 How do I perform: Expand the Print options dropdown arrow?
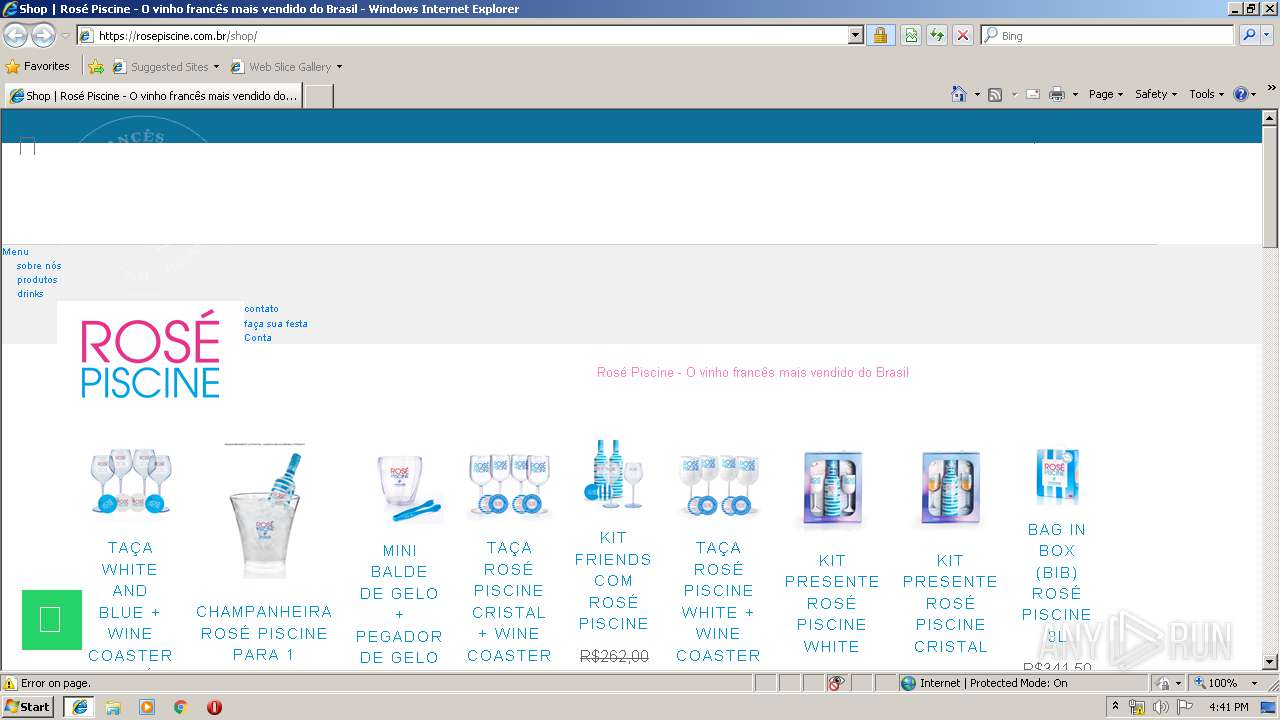click(x=1075, y=94)
